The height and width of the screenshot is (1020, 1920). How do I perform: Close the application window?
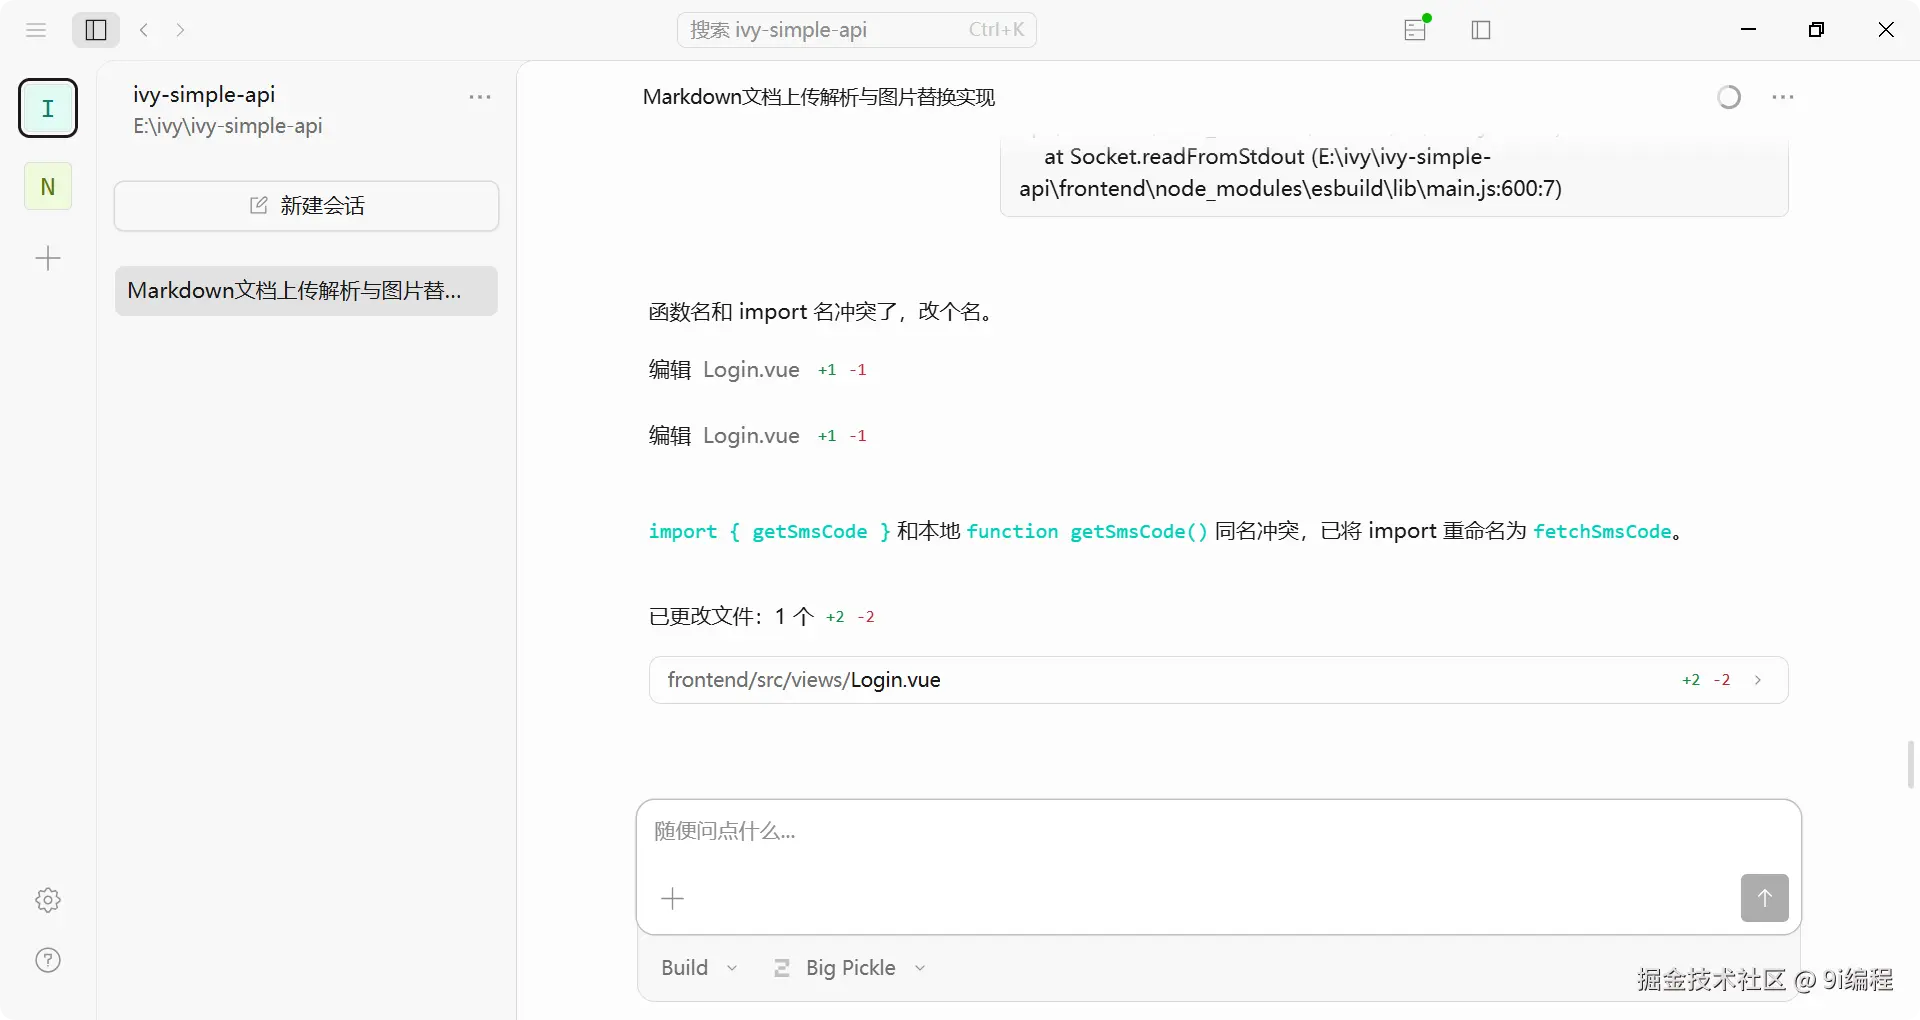click(1886, 30)
